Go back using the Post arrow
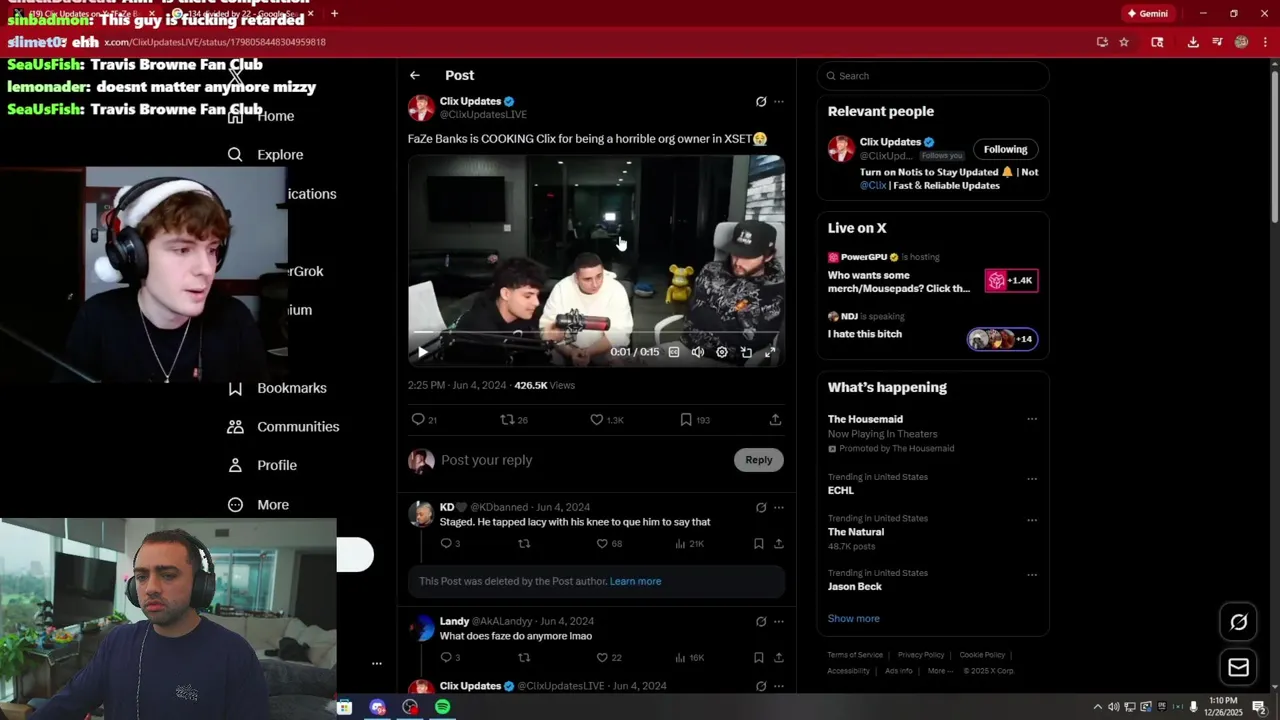Image resolution: width=1280 pixels, height=720 pixels. (415, 75)
